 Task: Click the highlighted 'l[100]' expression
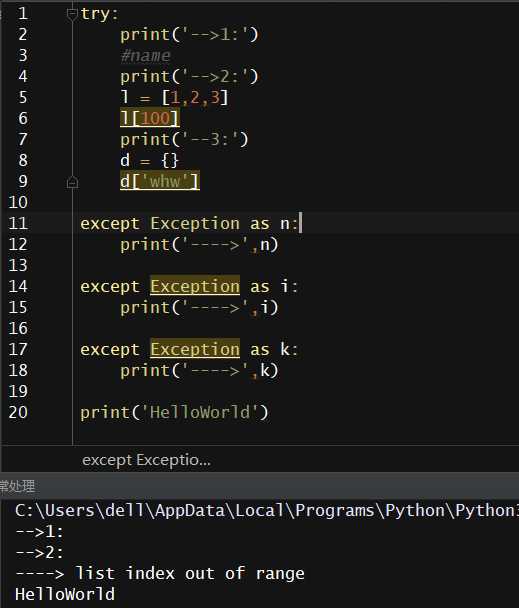150,118
